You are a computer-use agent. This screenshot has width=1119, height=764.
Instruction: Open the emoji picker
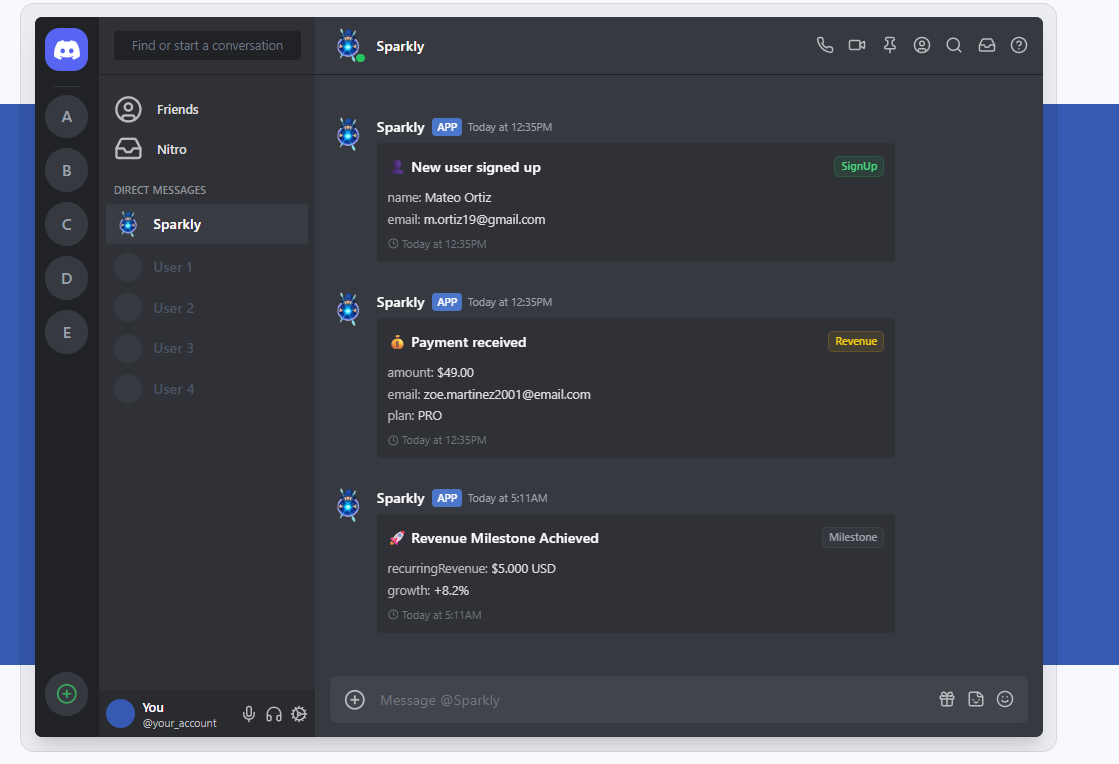click(x=1005, y=699)
